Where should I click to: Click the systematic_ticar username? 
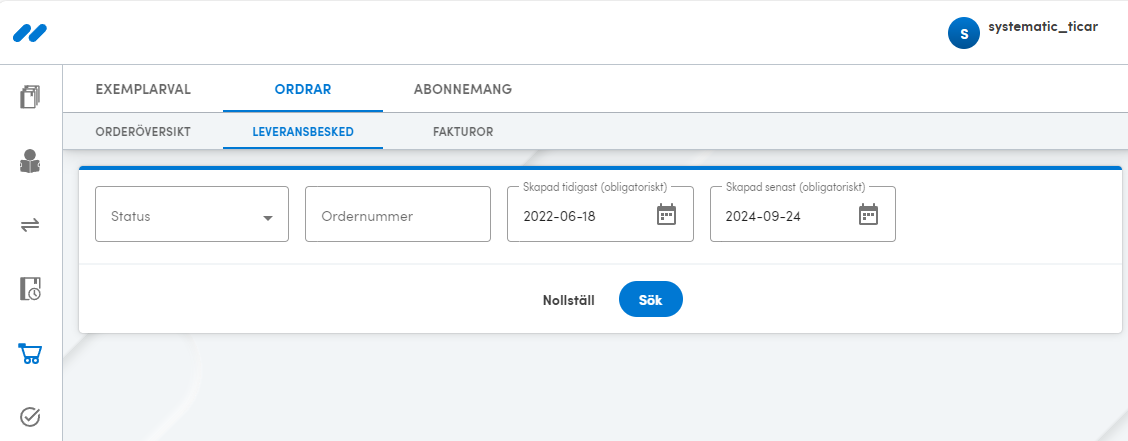pos(1043,27)
